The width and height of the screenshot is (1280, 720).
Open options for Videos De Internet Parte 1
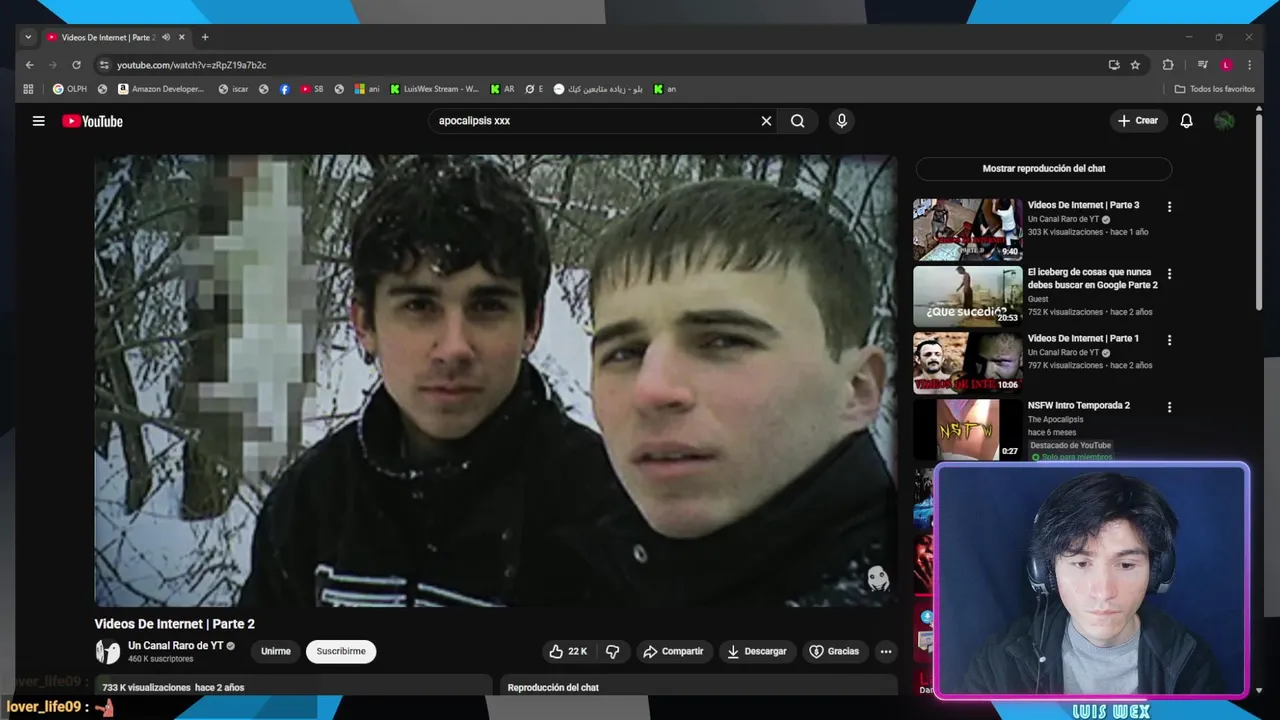(x=1169, y=340)
